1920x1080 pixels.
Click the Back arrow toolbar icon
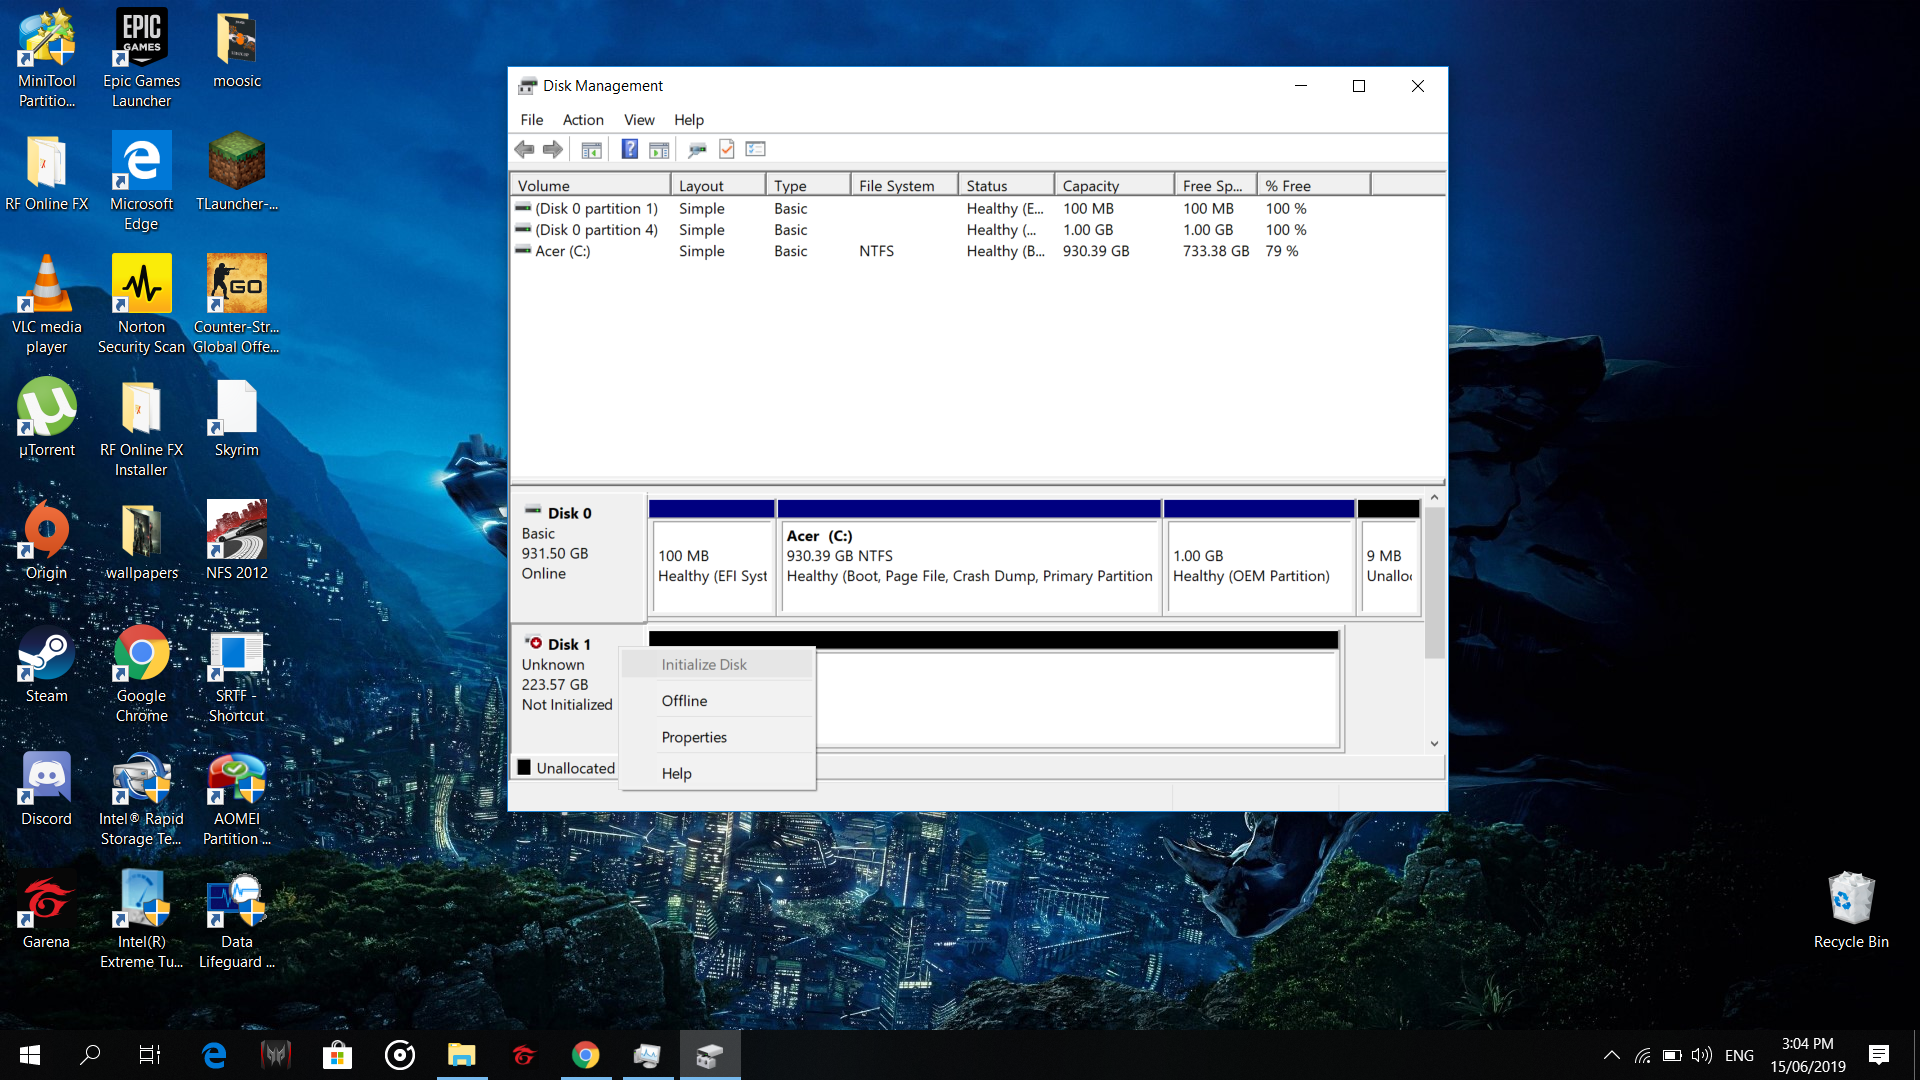[x=524, y=150]
